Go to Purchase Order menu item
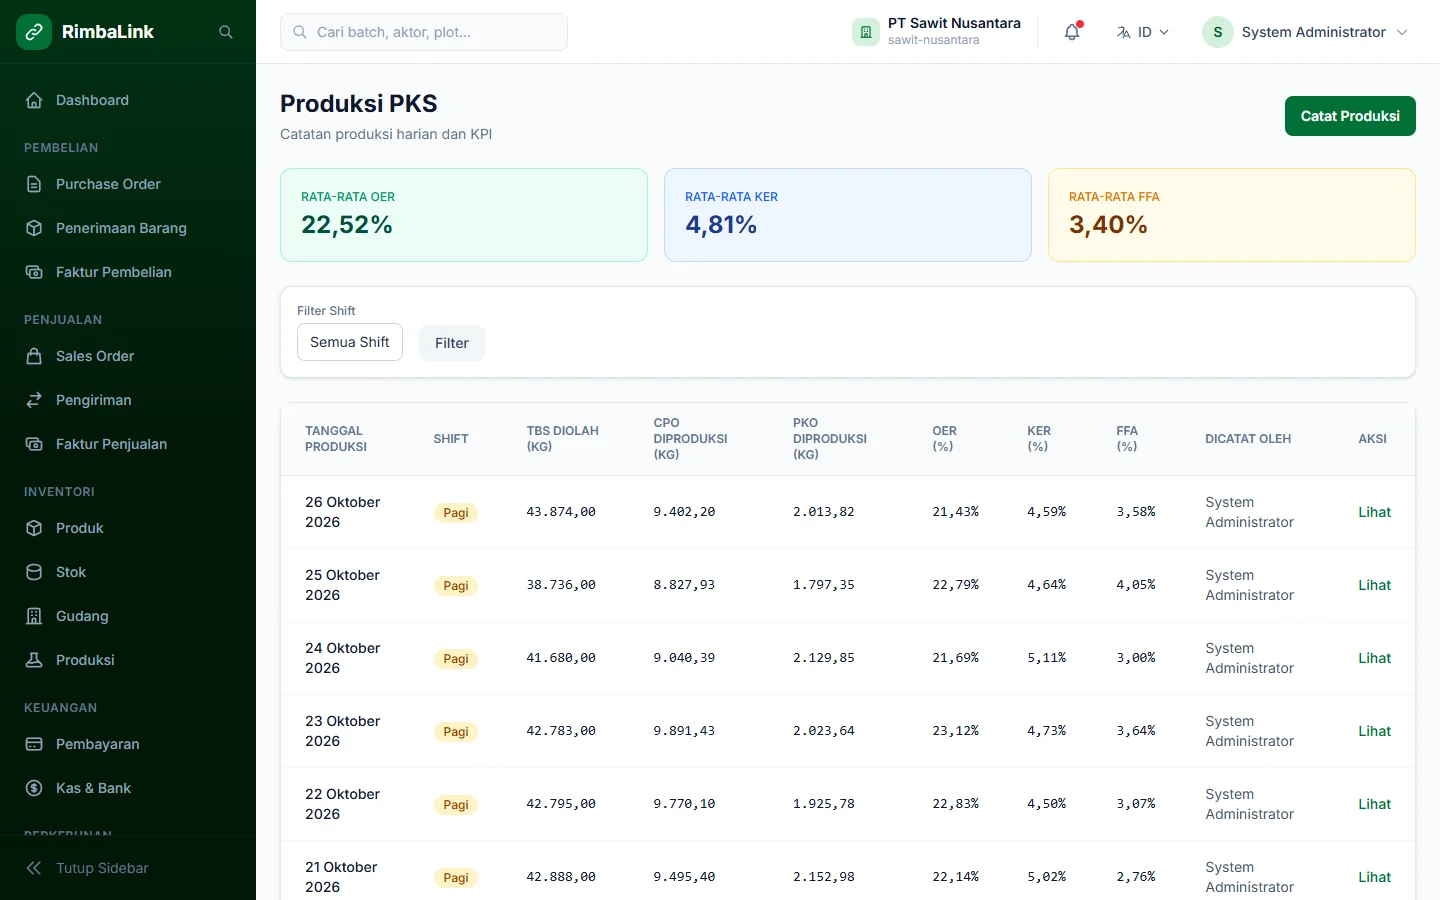 point(128,184)
